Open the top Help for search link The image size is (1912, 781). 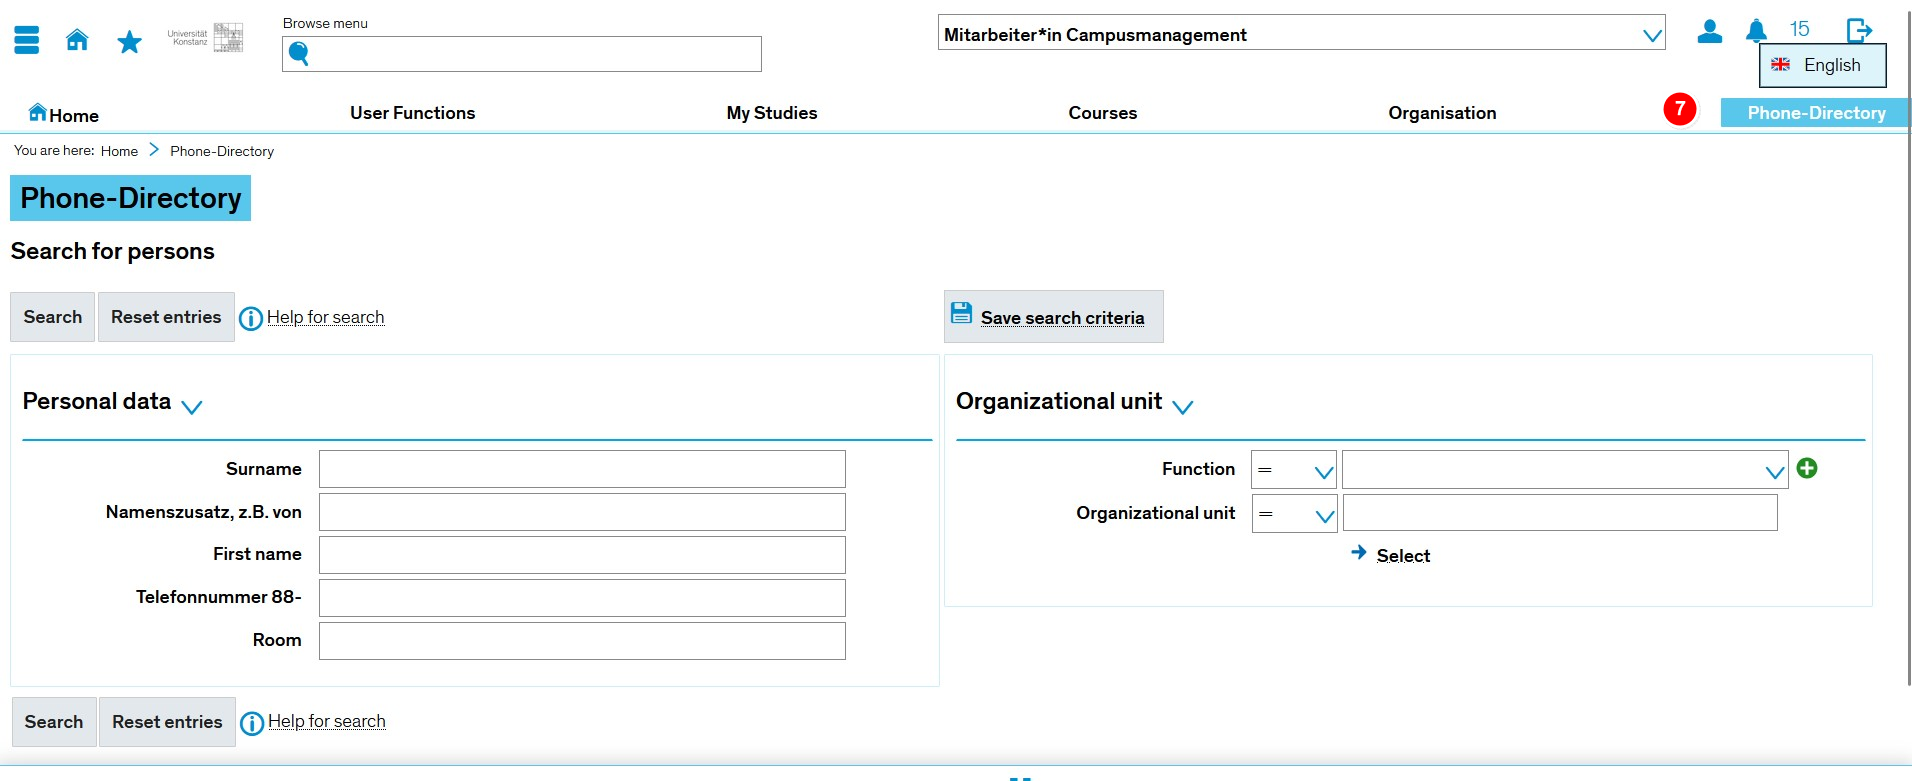coord(325,317)
